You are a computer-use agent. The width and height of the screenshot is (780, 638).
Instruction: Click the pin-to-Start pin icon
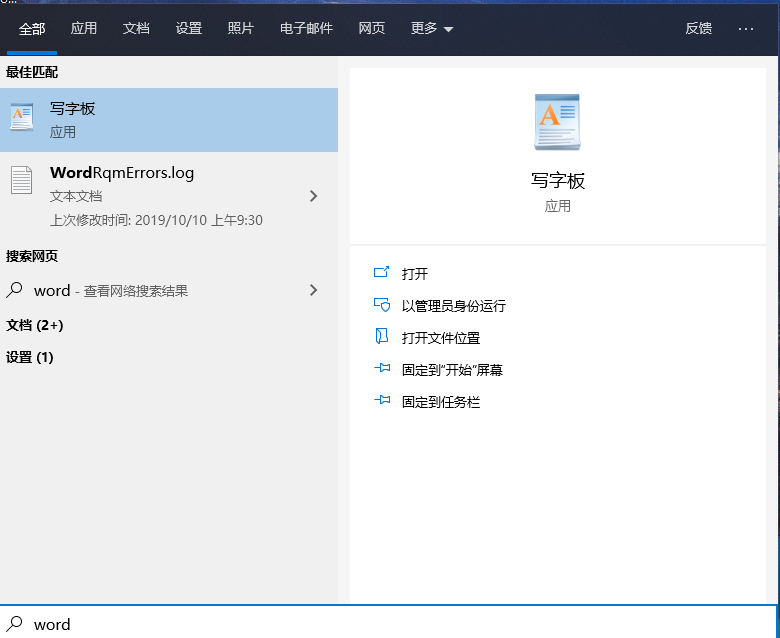click(382, 368)
